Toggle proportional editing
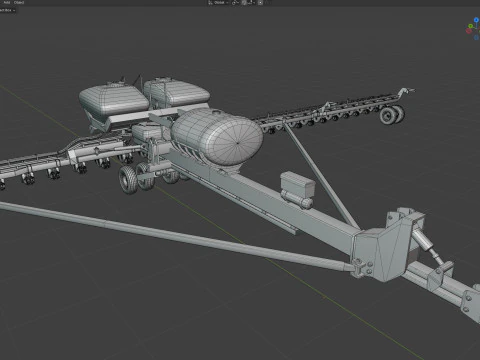Image resolution: width=480 pixels, height=360 pixels. (x=260, y=2)
